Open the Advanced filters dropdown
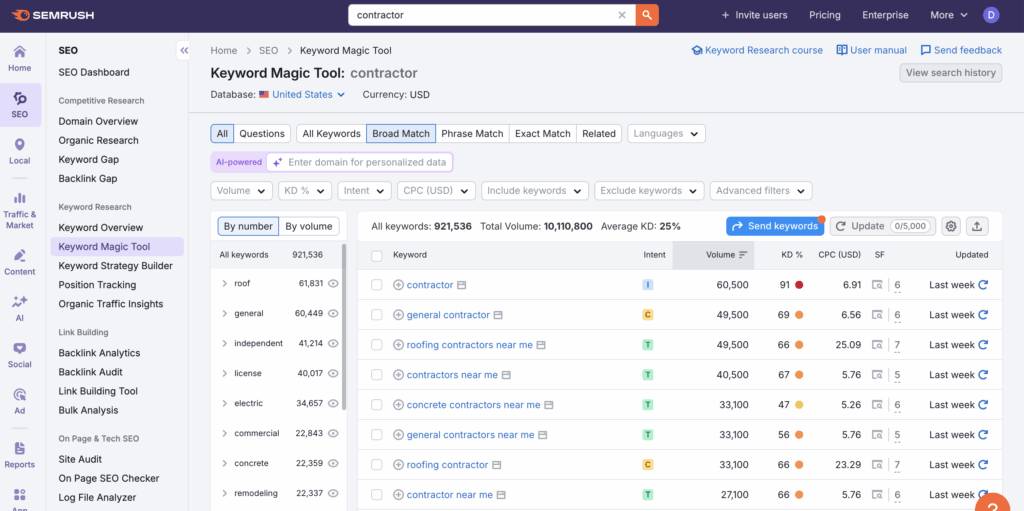 761,191
